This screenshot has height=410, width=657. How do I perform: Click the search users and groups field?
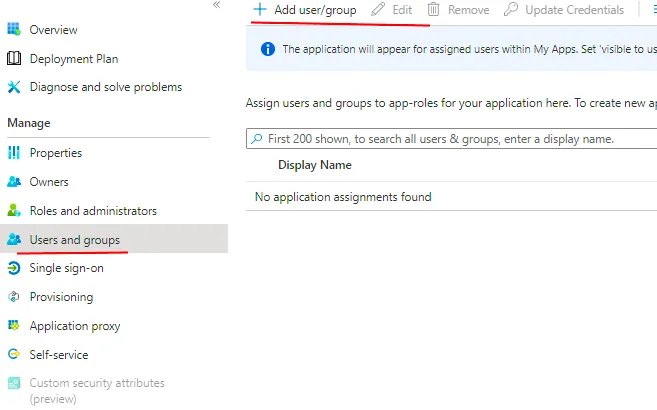click(451, 139)
